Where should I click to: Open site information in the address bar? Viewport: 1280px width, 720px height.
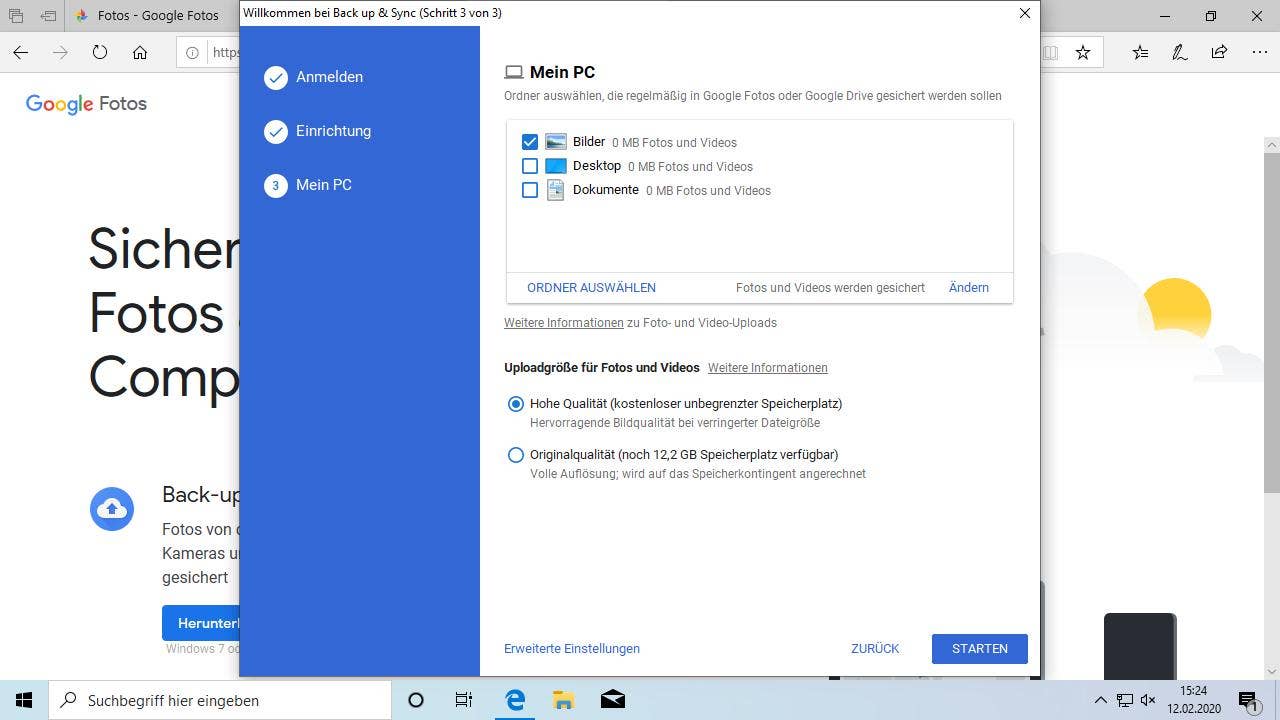(190, 52)
